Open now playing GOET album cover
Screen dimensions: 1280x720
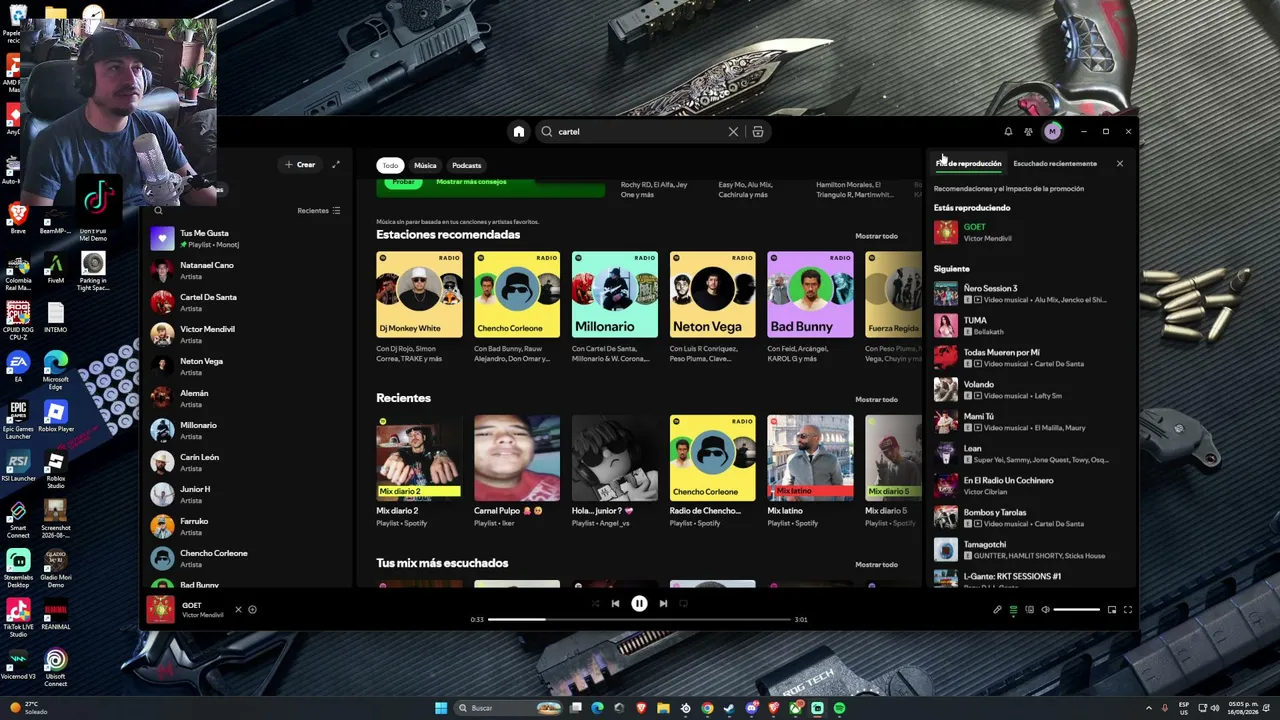(160, 609)
